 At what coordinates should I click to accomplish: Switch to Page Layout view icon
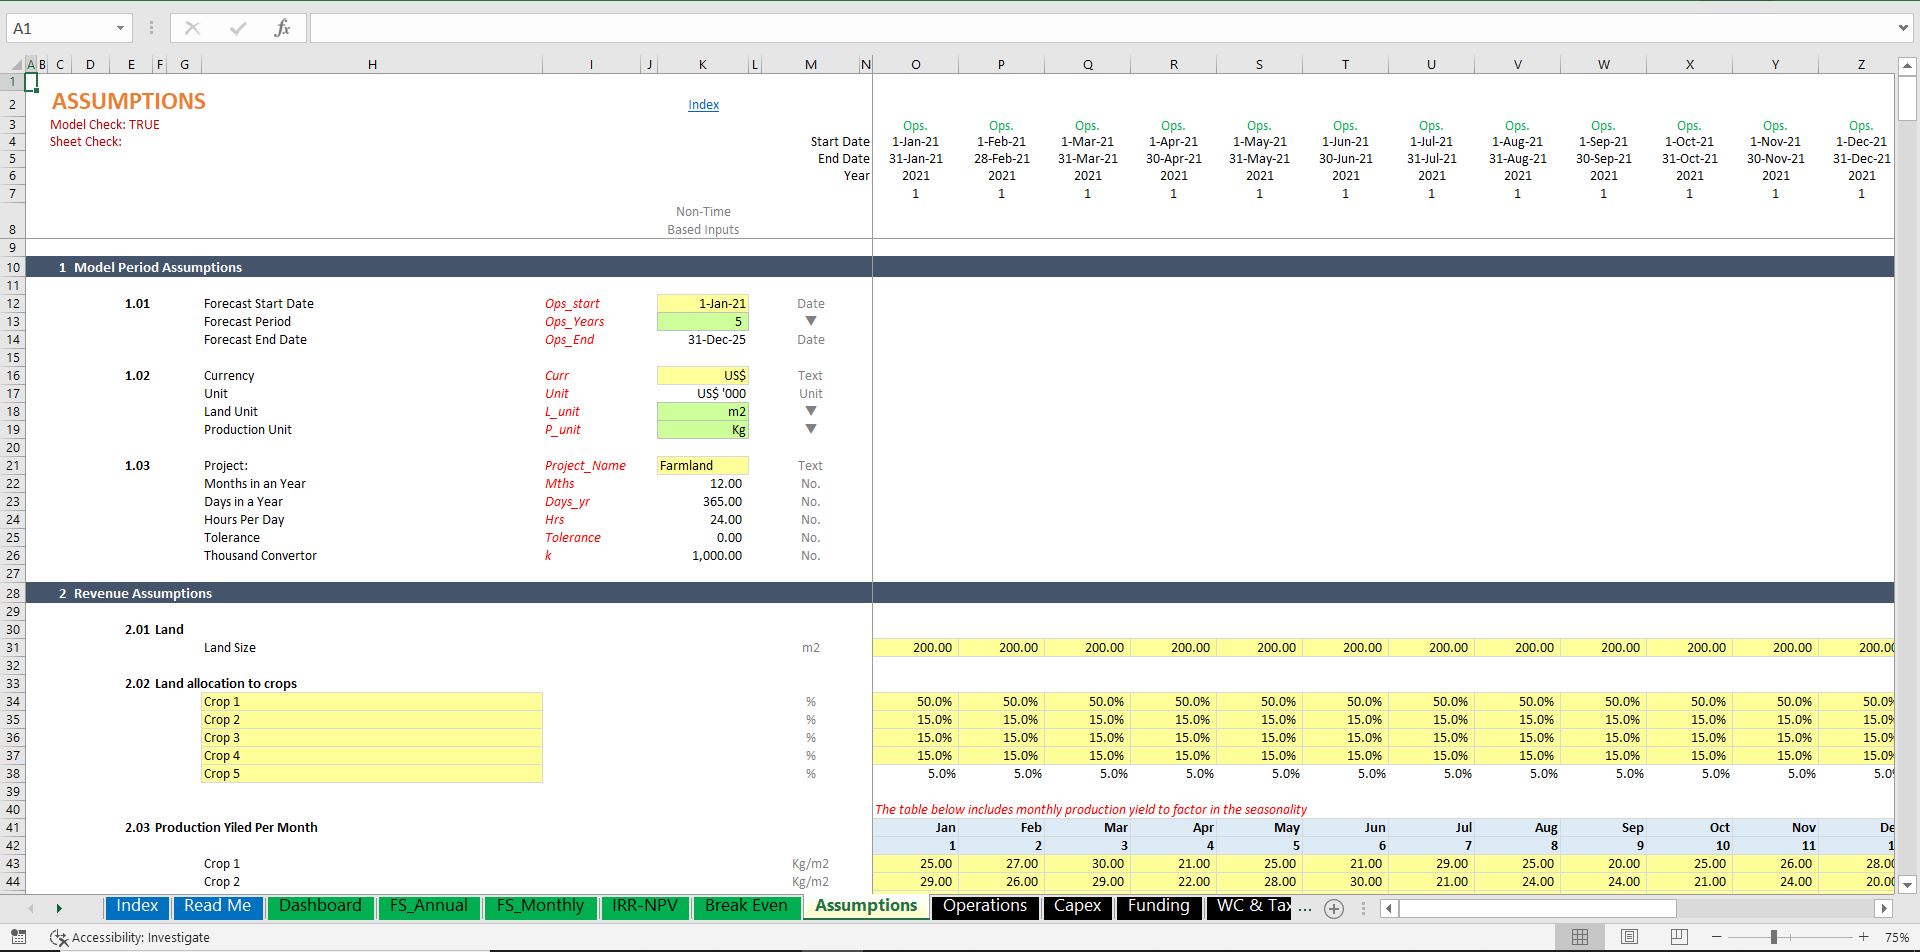(x=1629, y=937)
